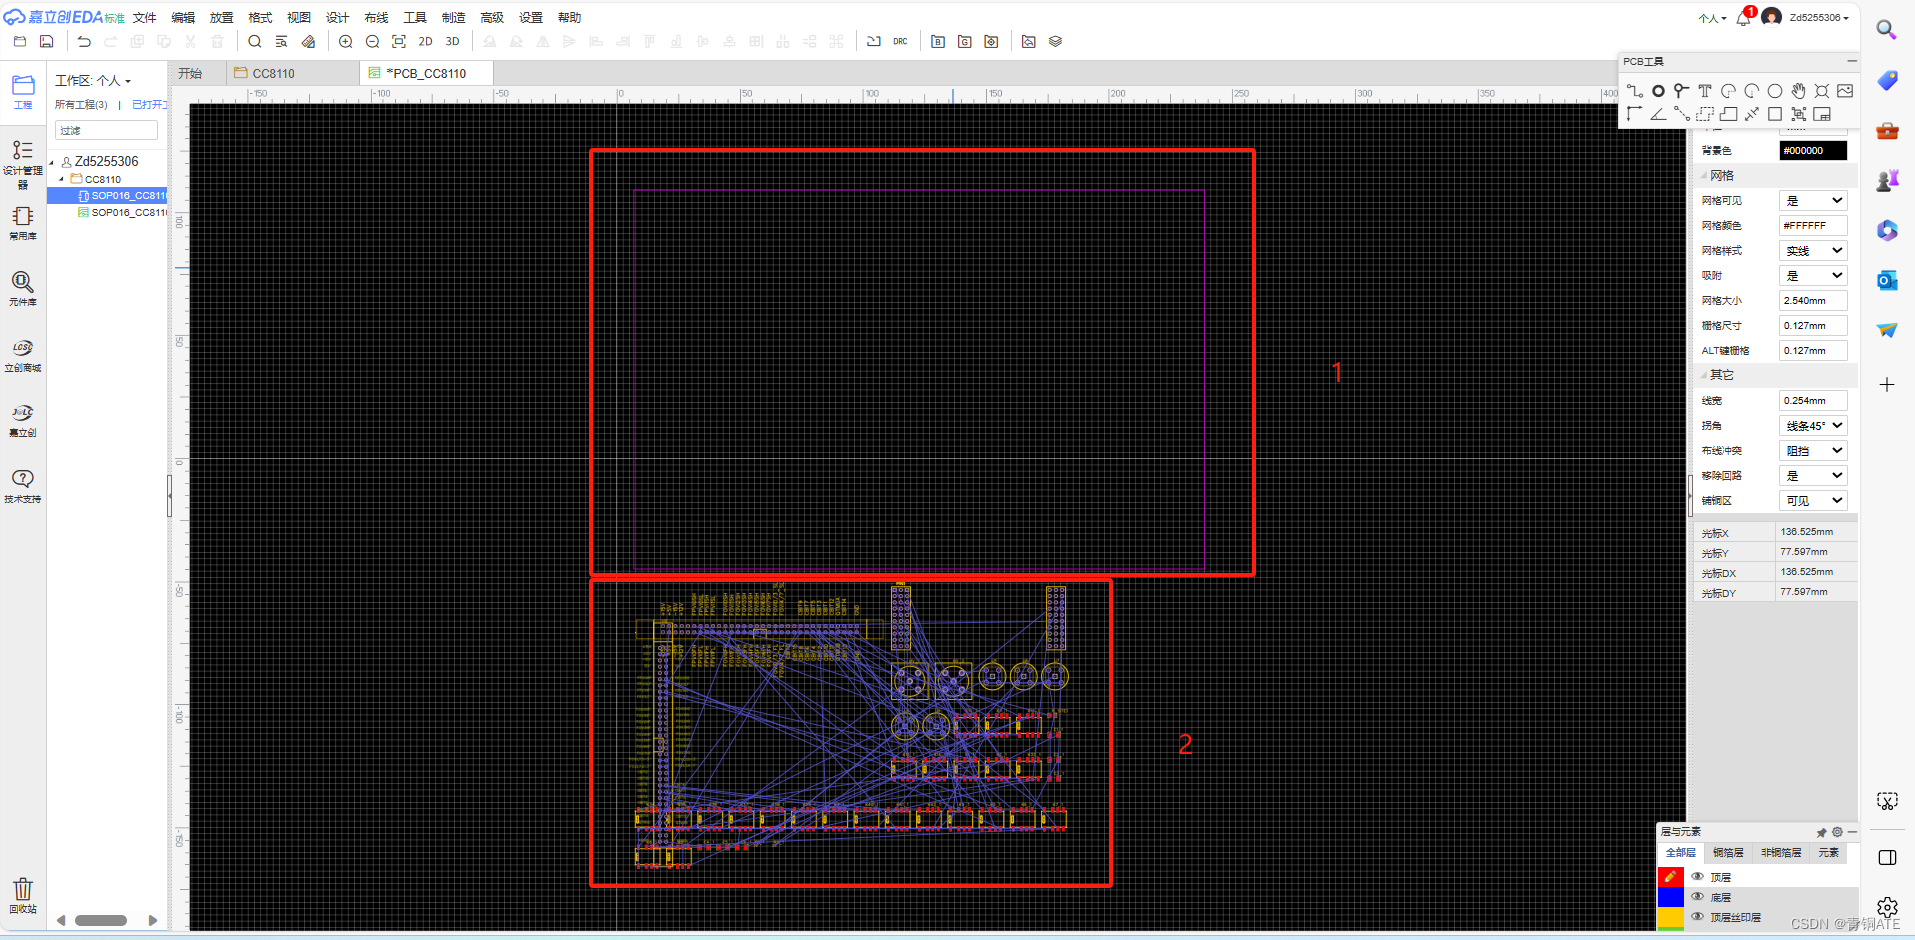Open the 网格可见 dropdown
The height and width of the screenshot is (940, 1915).
[1813, 201]
